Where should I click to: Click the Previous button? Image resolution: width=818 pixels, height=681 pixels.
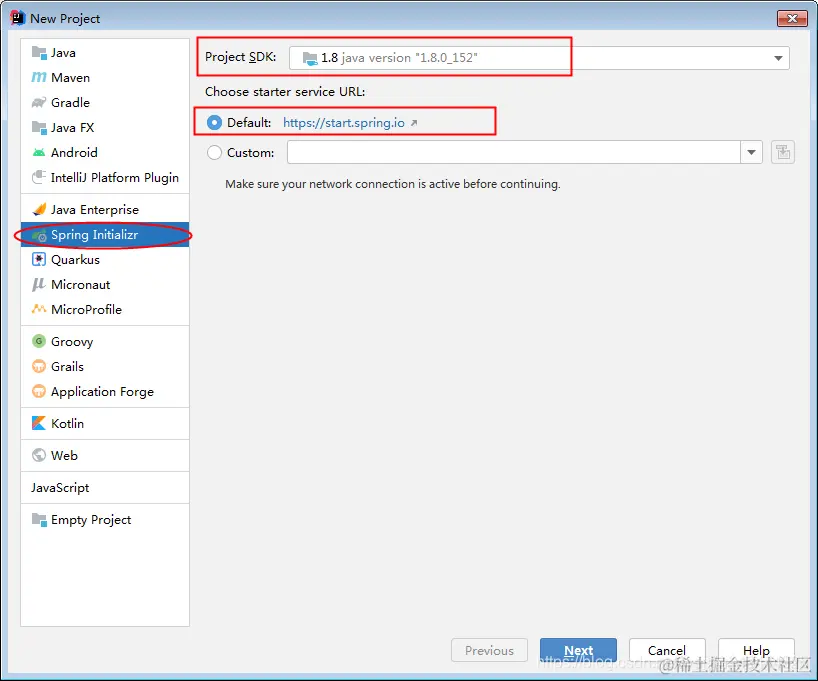coord(489,650)
